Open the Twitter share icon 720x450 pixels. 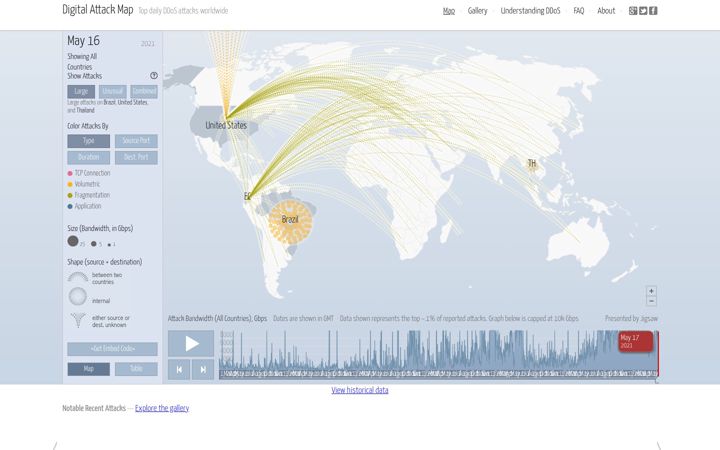pyautogui.click(x=643, y=11)
